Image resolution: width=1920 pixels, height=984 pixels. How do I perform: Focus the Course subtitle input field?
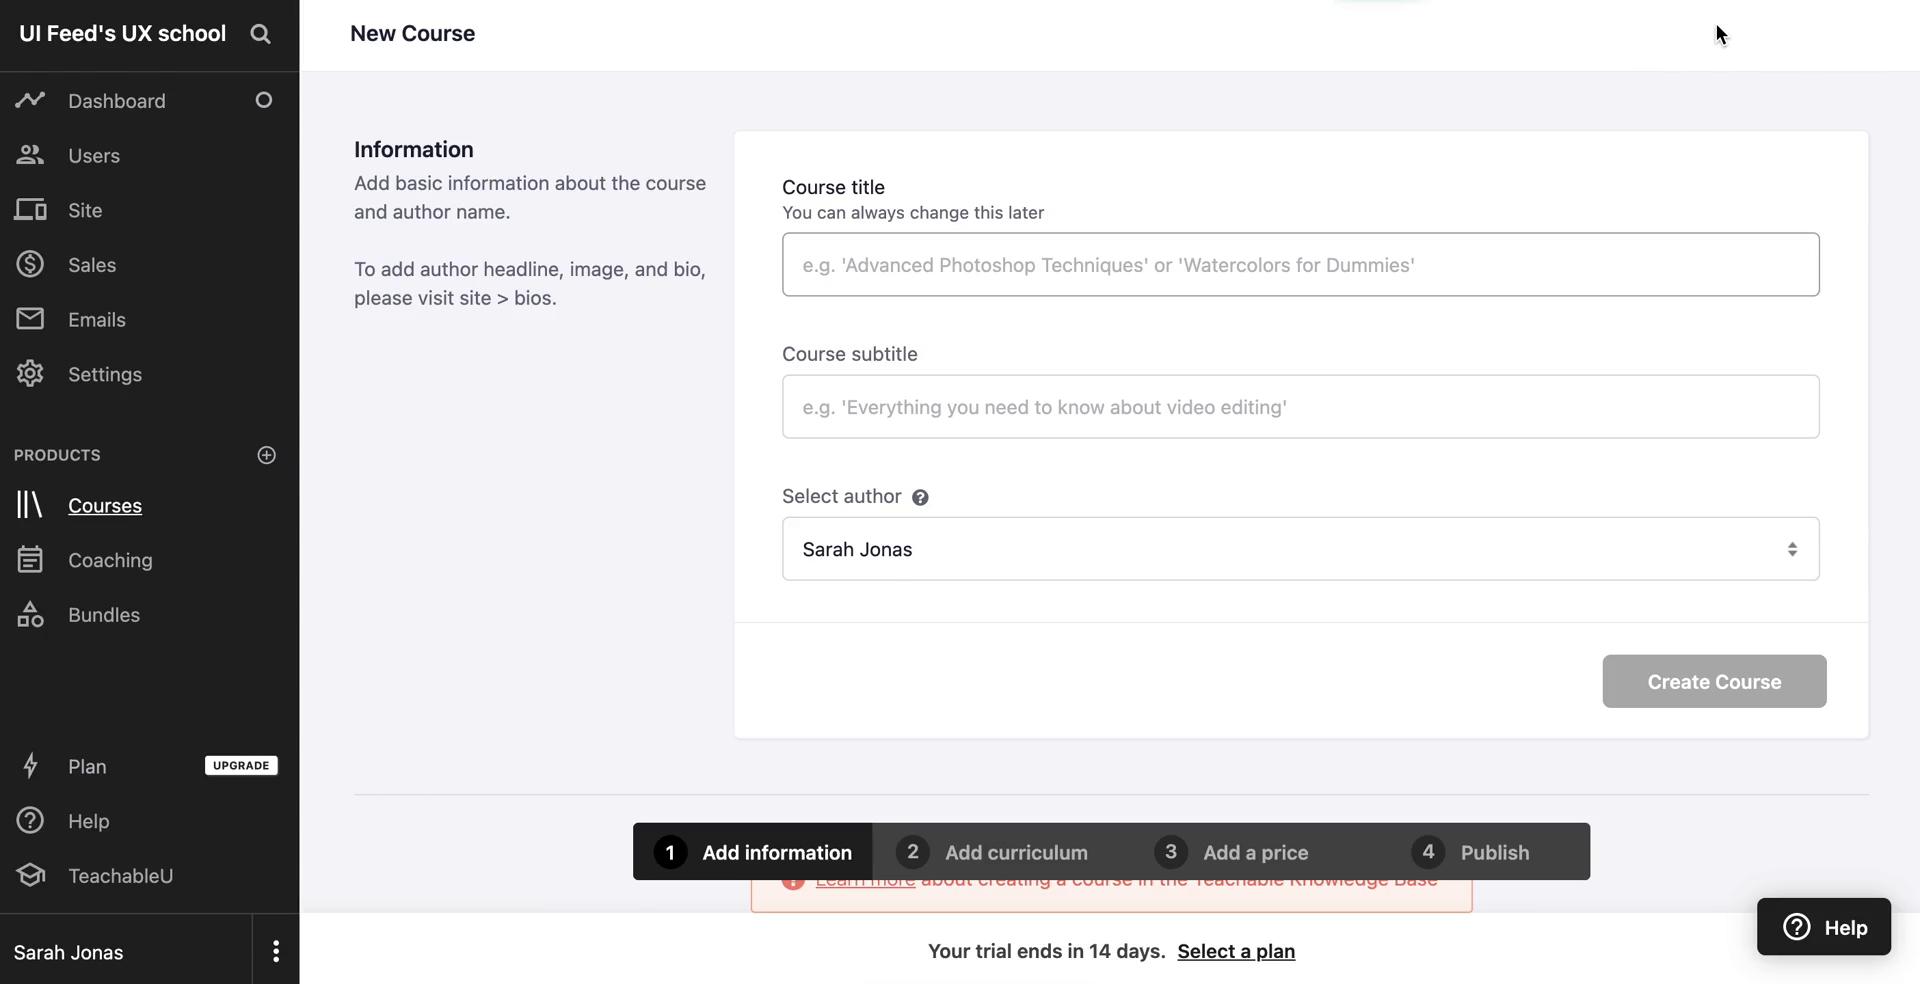pyautogui.click(x=1300, y=406)
